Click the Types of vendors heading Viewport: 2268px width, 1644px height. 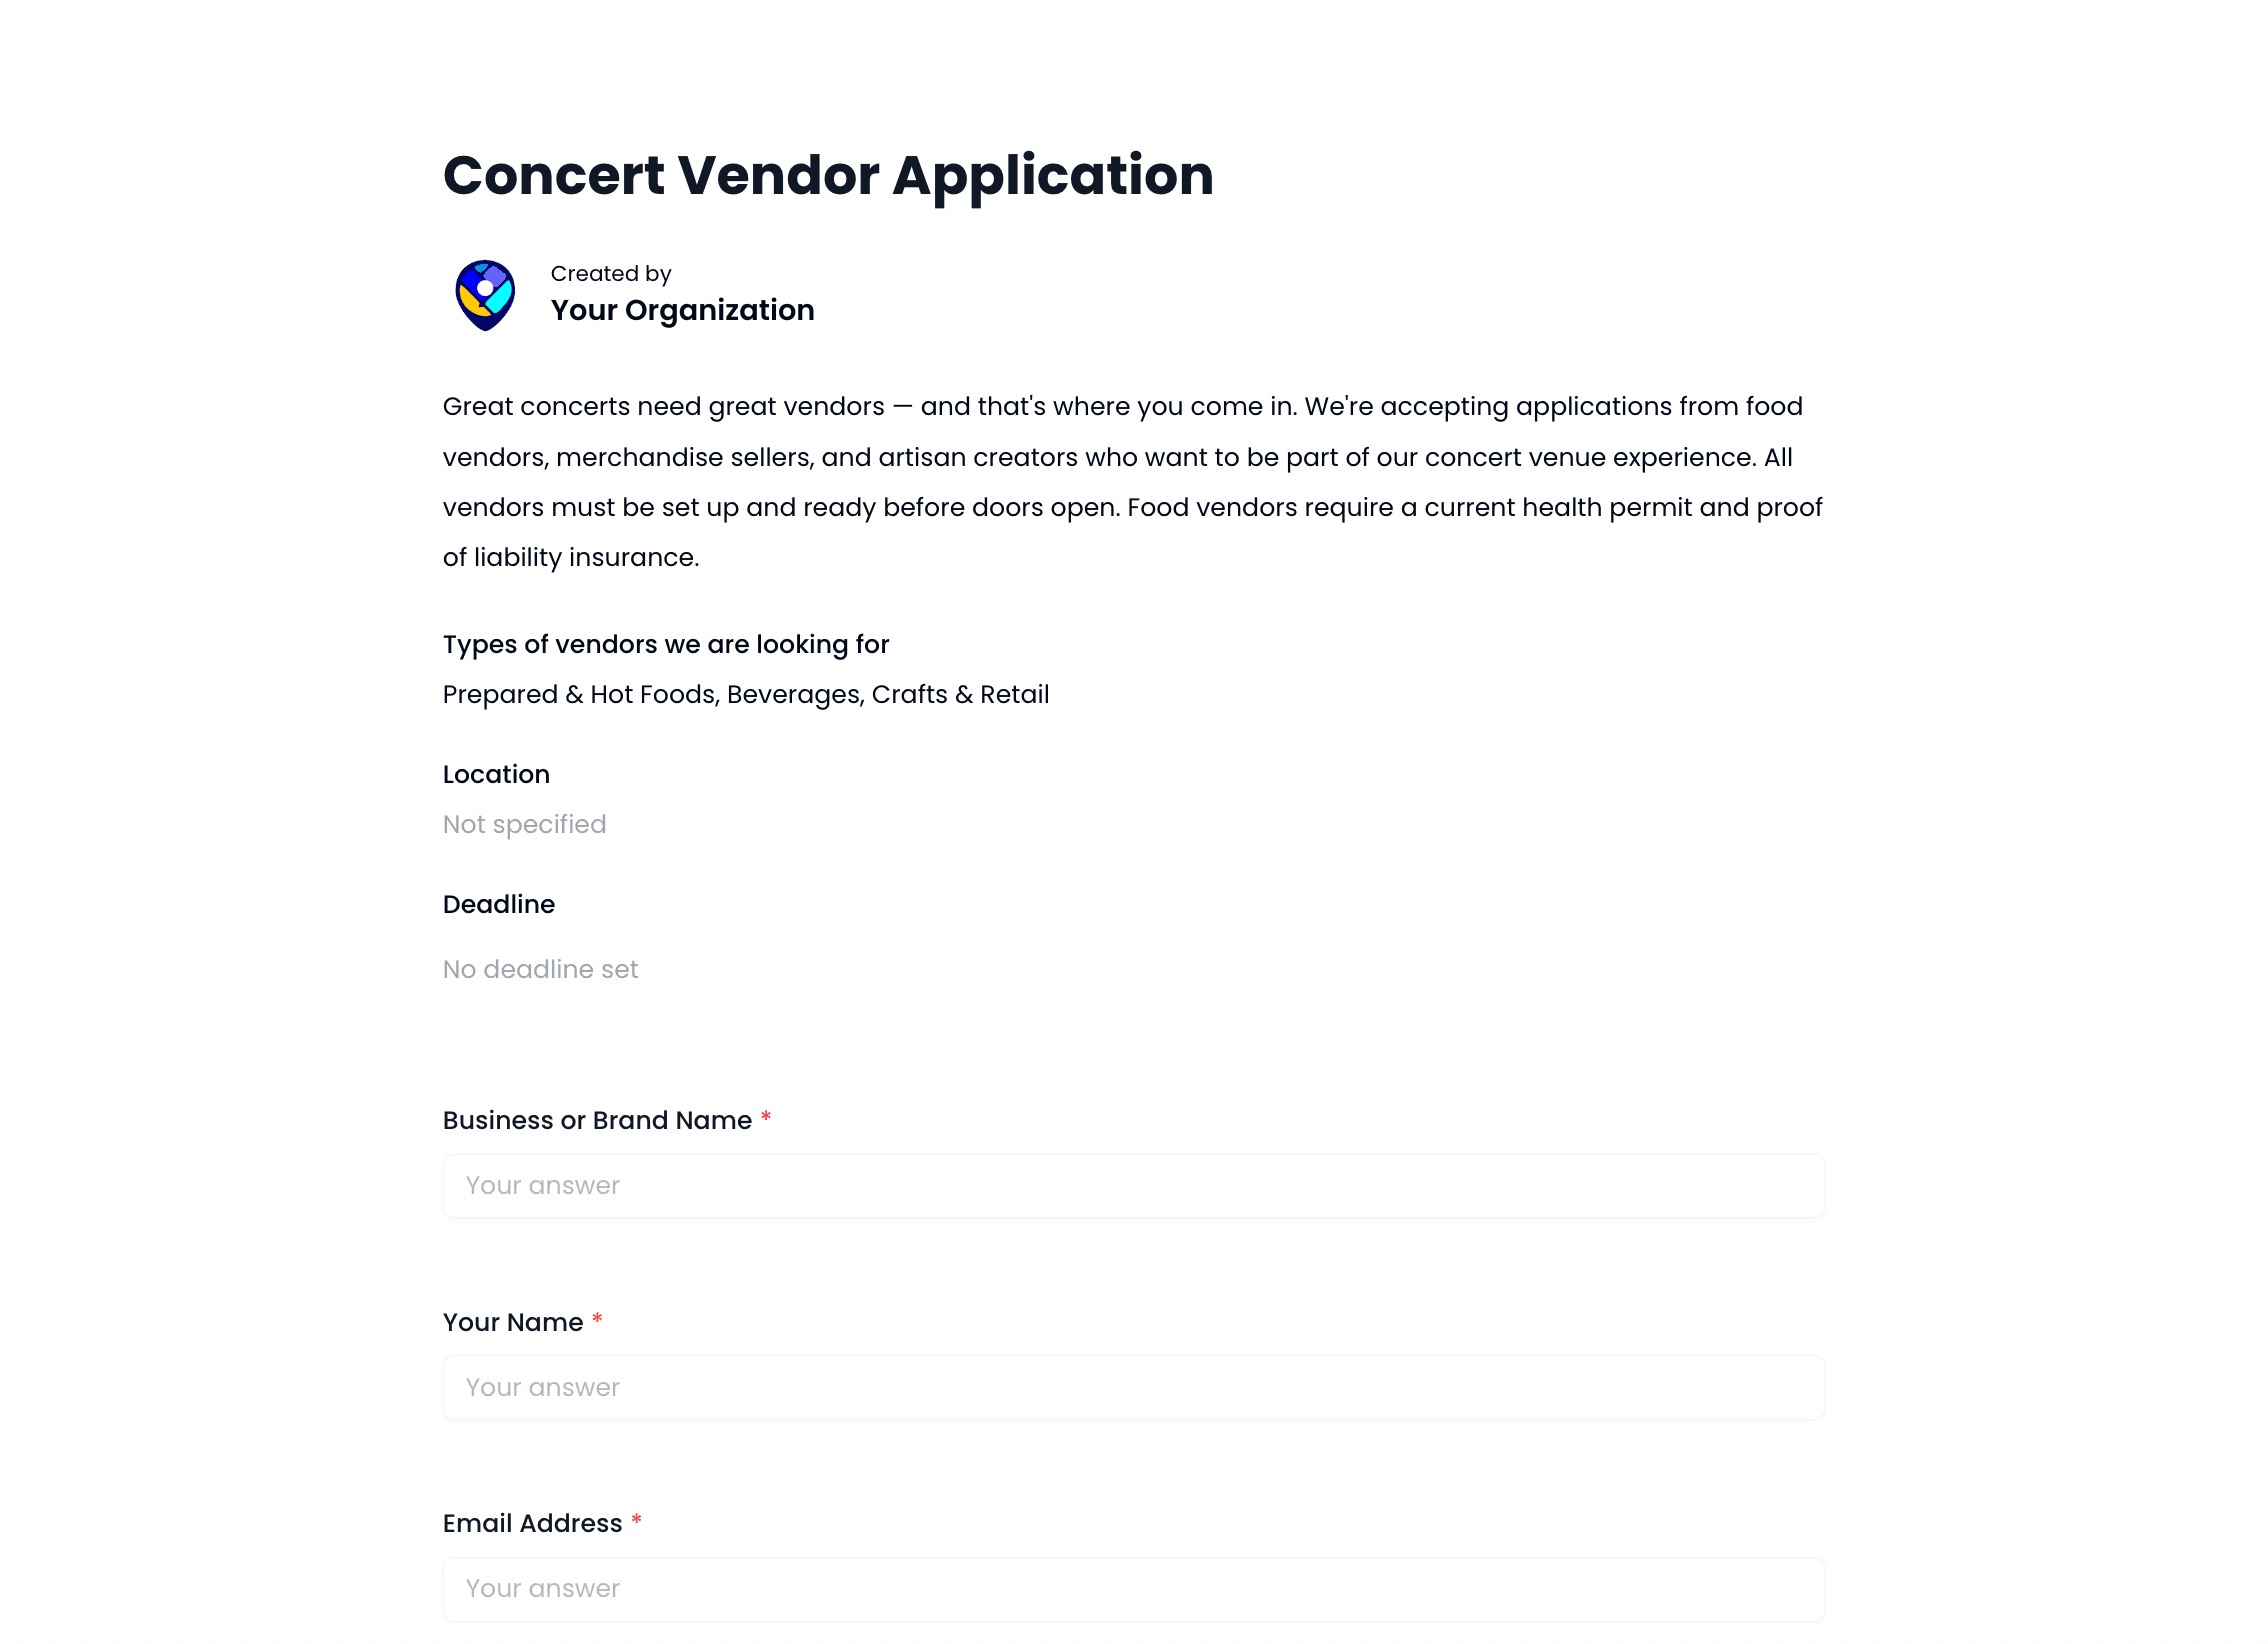coord(665,644)
